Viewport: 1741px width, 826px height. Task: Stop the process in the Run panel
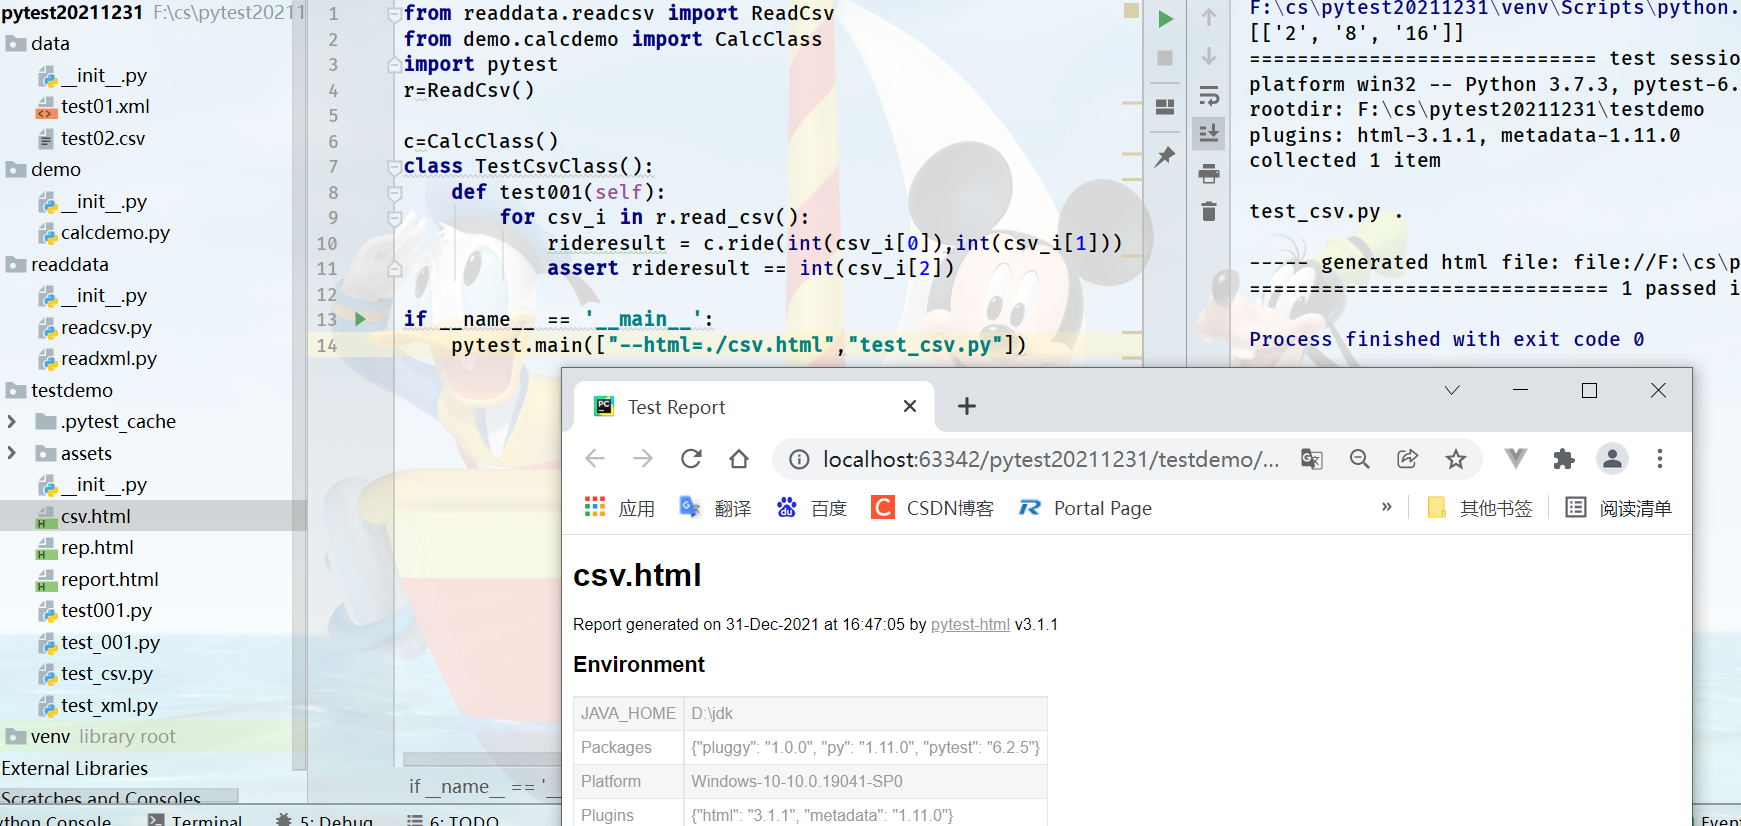[x=1165, y=58]
